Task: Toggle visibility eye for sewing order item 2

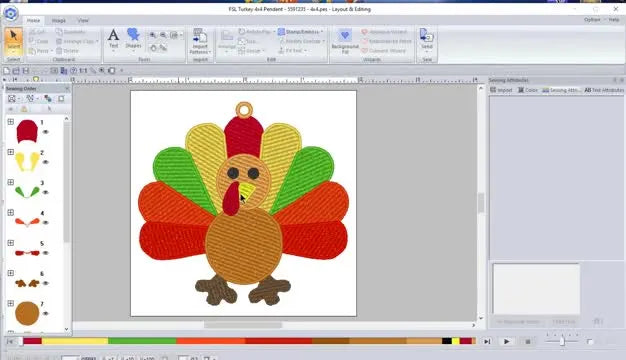Action: pos(46,162)
